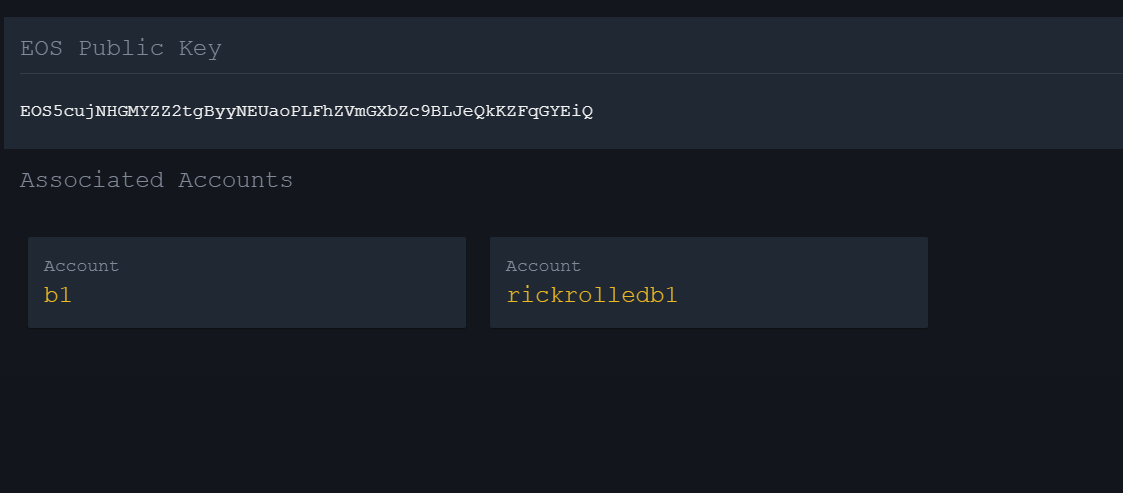Click the empty panel area right of the key
This screenshot has height=493, width=1123.
point(859,112)
